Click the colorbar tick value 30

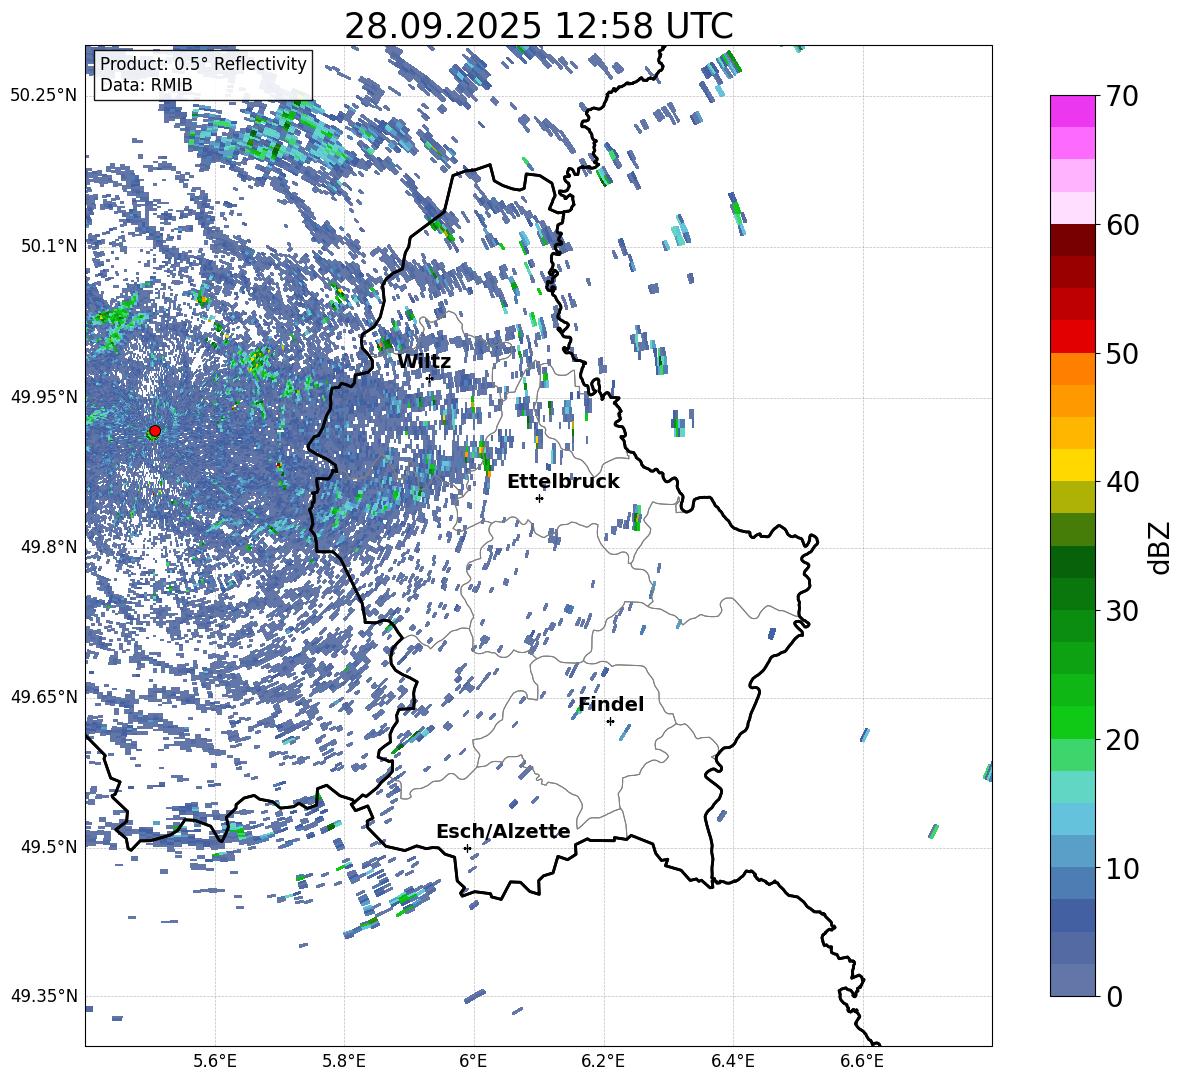tap(1122, 611)
